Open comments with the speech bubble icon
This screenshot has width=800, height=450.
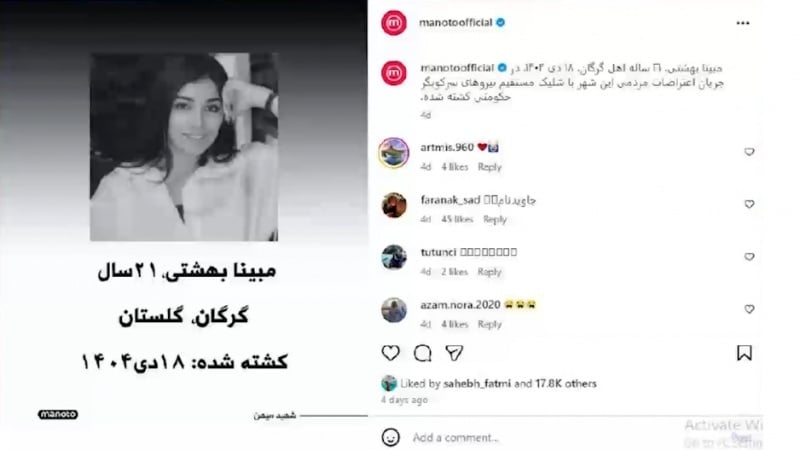click(422, 353)
